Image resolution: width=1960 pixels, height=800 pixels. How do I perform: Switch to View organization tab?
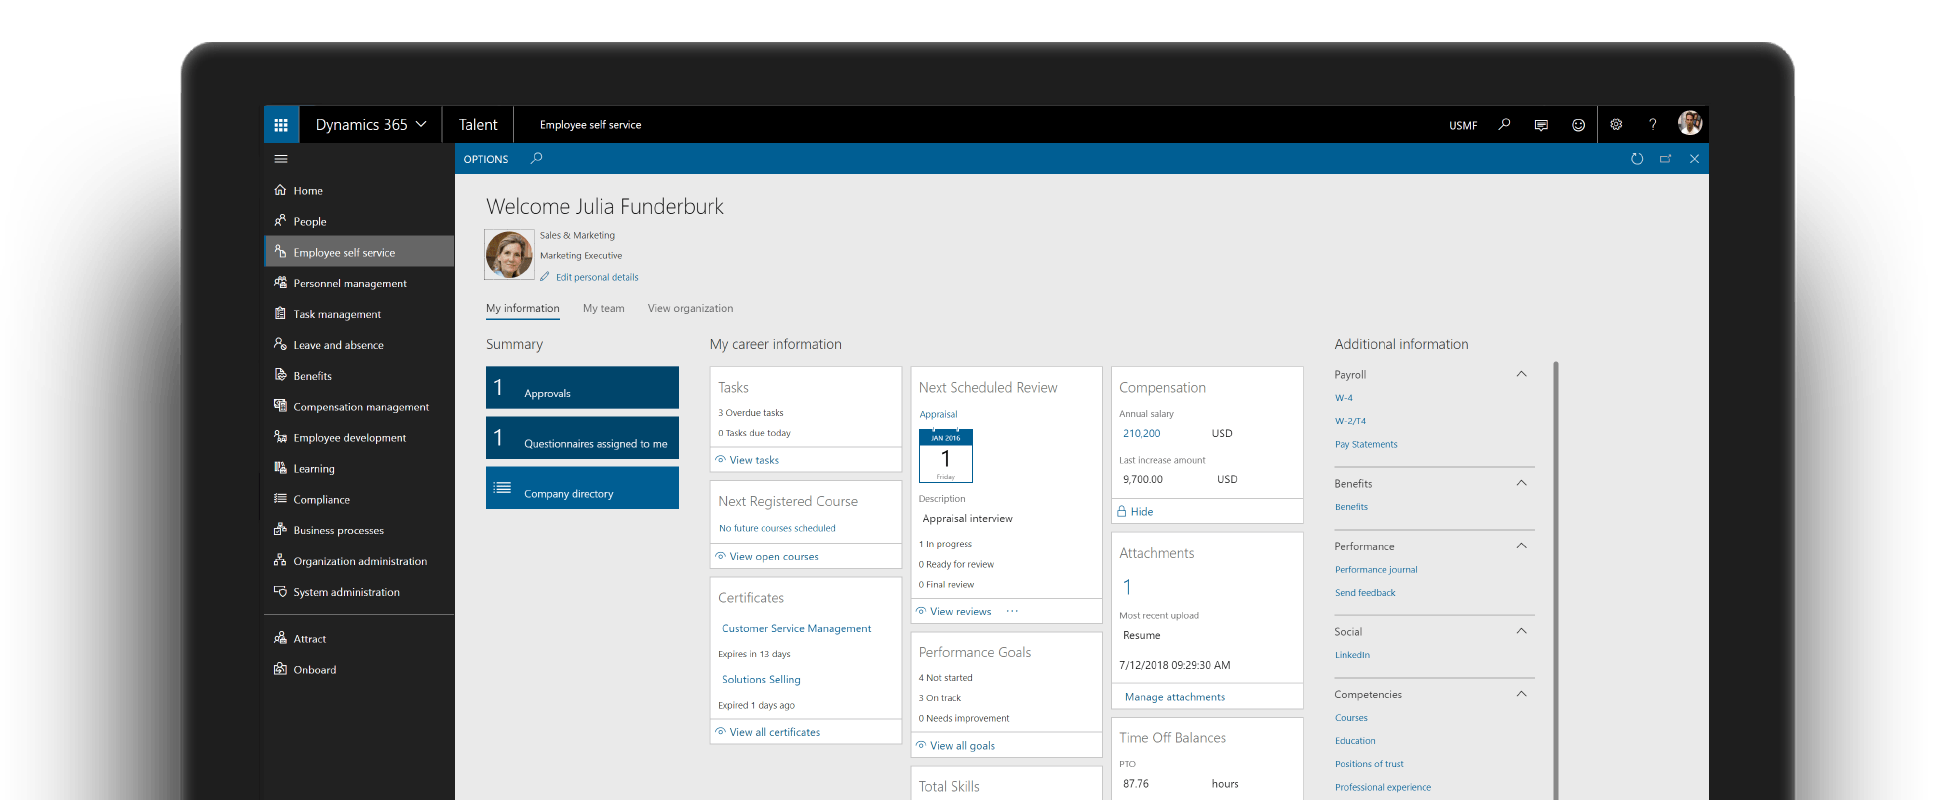click(x=690, y=308)
